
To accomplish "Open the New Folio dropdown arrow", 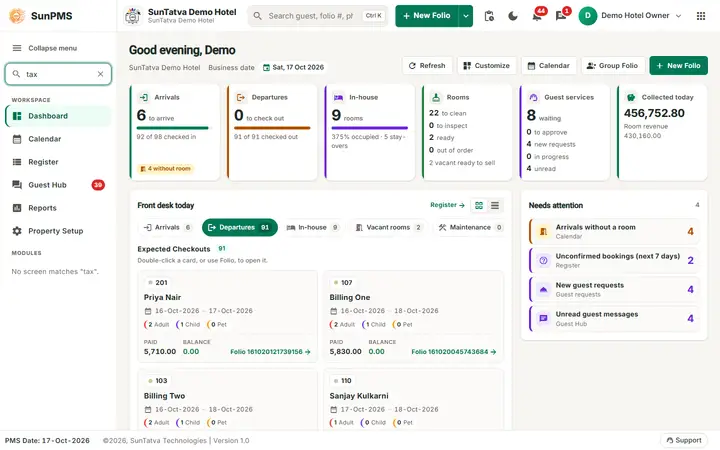I will tap(466, 16).
